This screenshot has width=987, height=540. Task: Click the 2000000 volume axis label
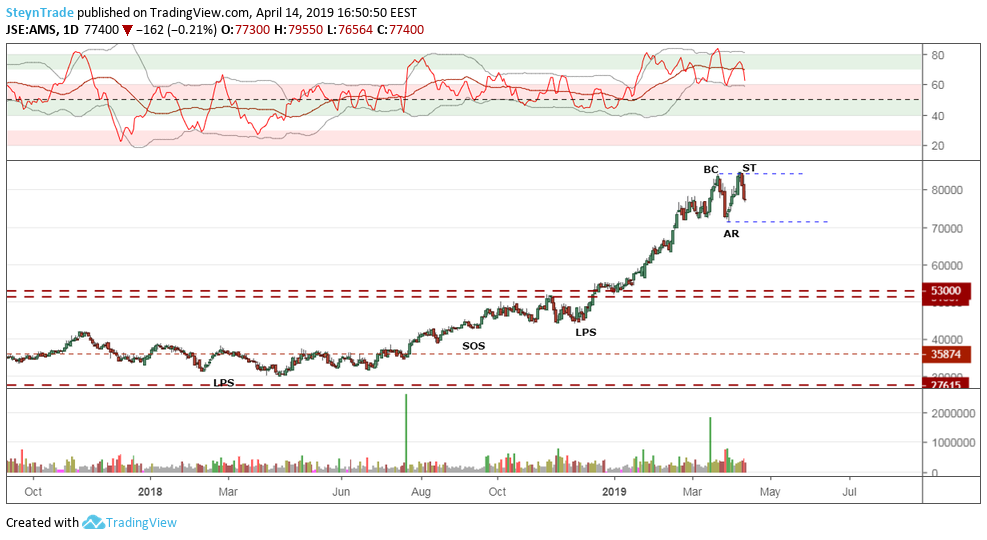(953, 413)
